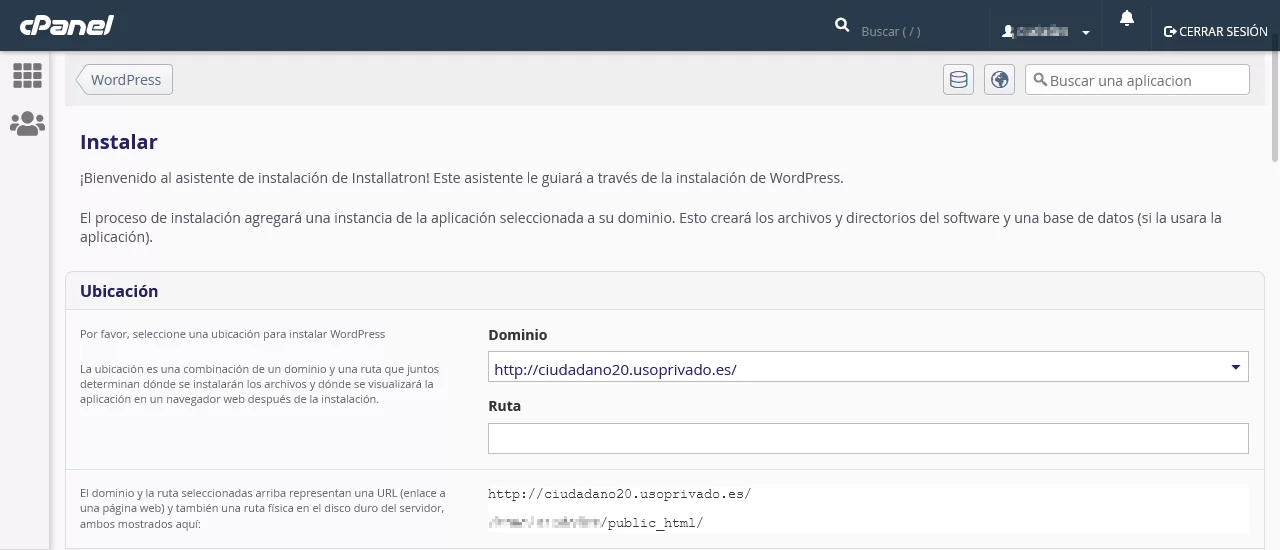
Task: Open the apps grid icon in sidebar
Action: pos(27,75)
